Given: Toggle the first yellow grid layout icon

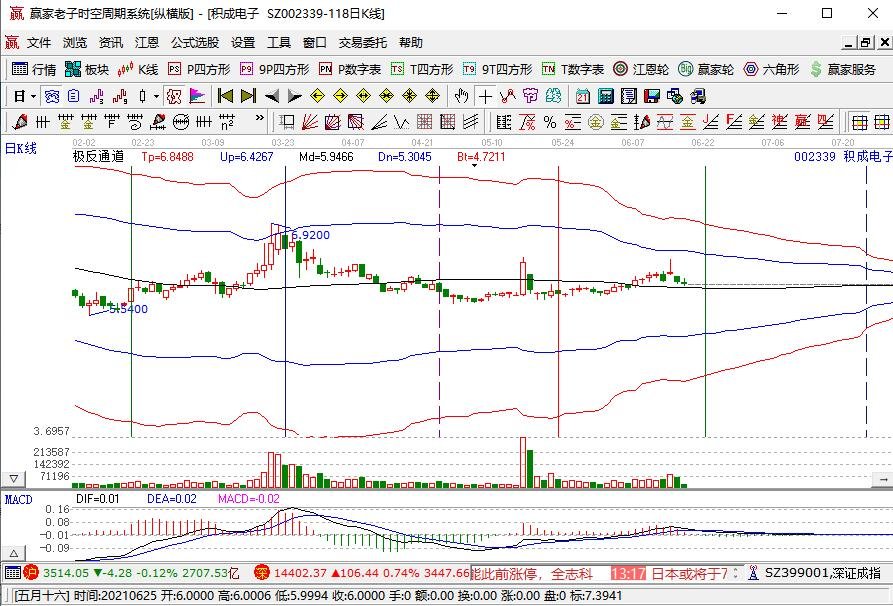Looking at the screenshot, I should click(859, 121).
